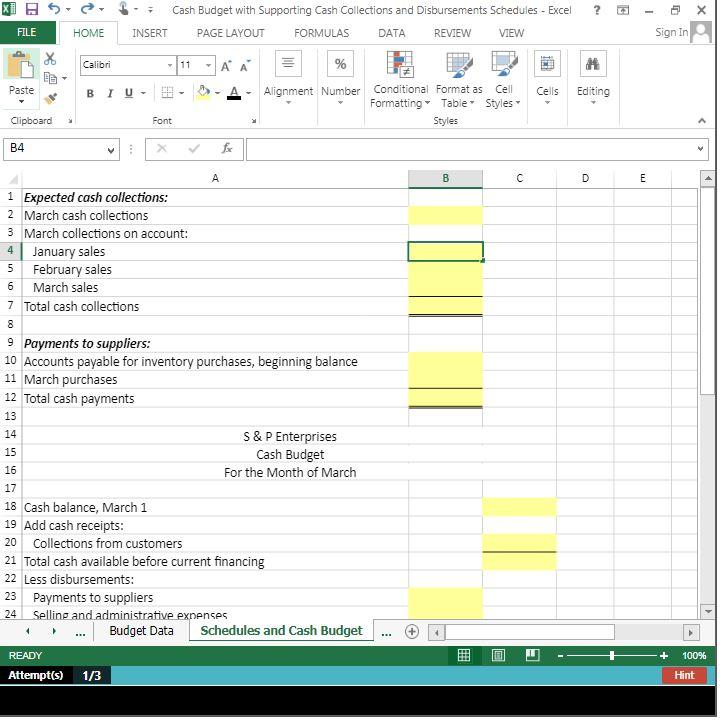The image size is (720, 721).
Task: Click the Save icon in quick access toolbar
Action: coord(31,9)
